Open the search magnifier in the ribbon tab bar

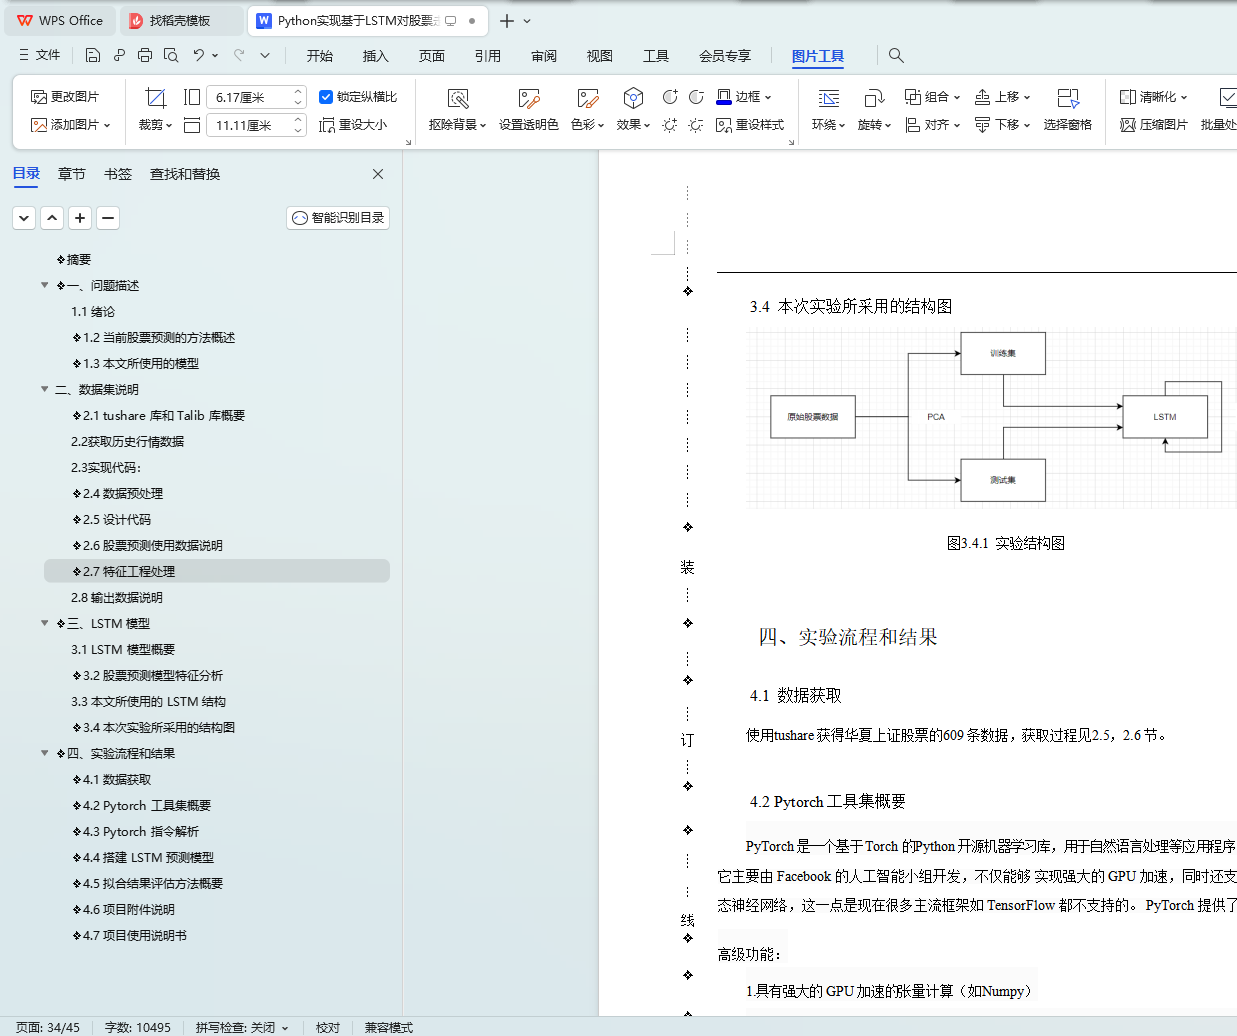click(896, 55)
